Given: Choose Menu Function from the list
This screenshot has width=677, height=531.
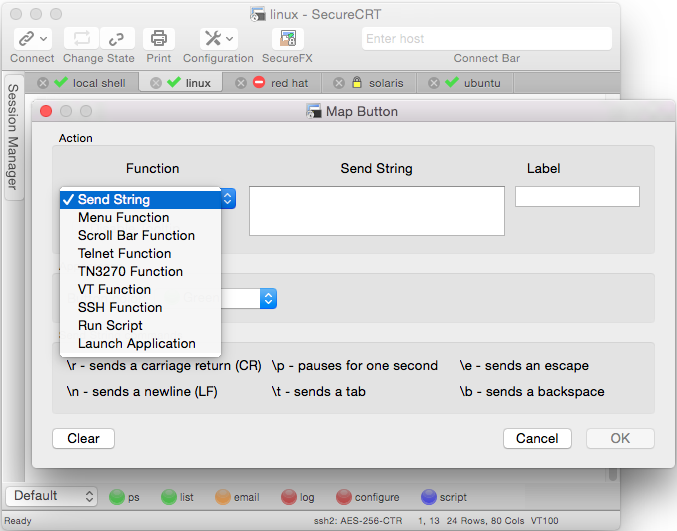Looking at the screenshot, I should (x=140, y=218).
